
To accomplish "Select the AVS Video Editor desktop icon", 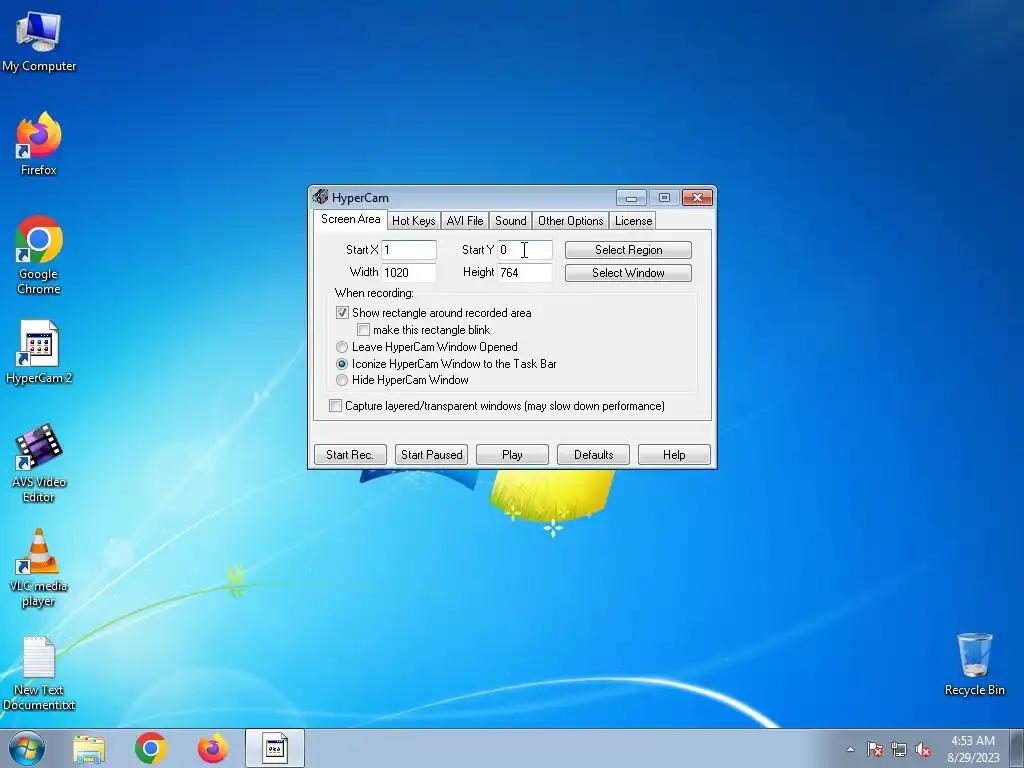I will pyautogui.click(x=39, y=462).
